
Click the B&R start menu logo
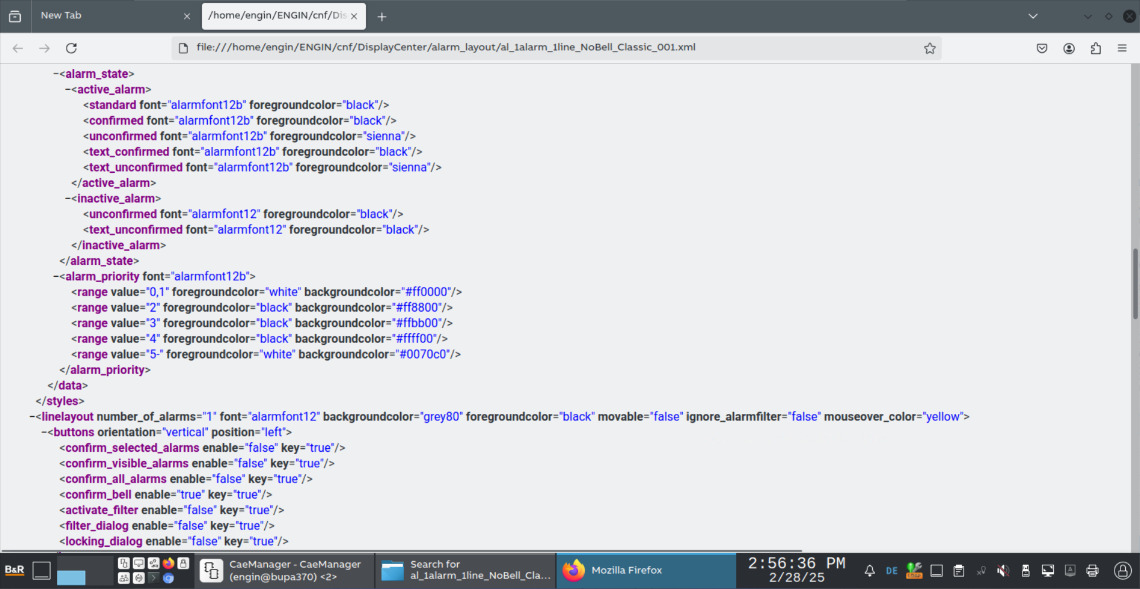click(x=14, y=570)
